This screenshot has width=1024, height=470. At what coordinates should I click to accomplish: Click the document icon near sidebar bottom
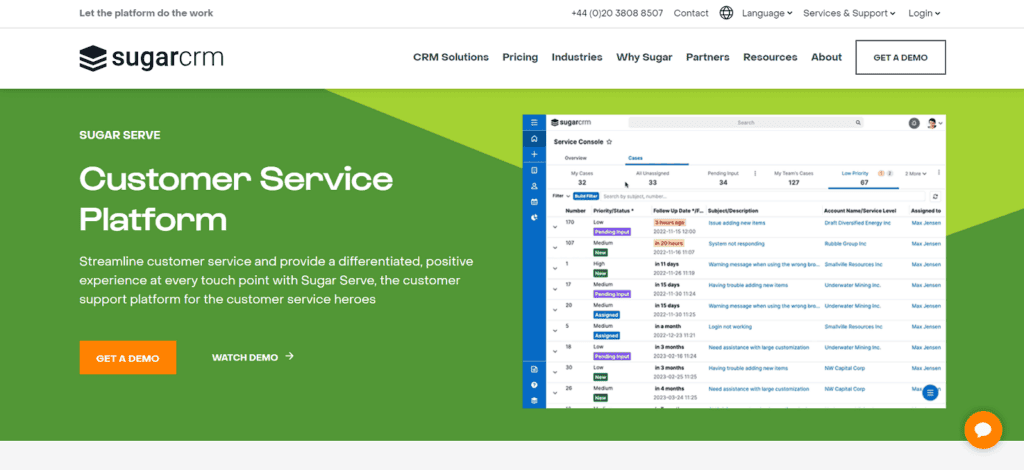[534, 369]
